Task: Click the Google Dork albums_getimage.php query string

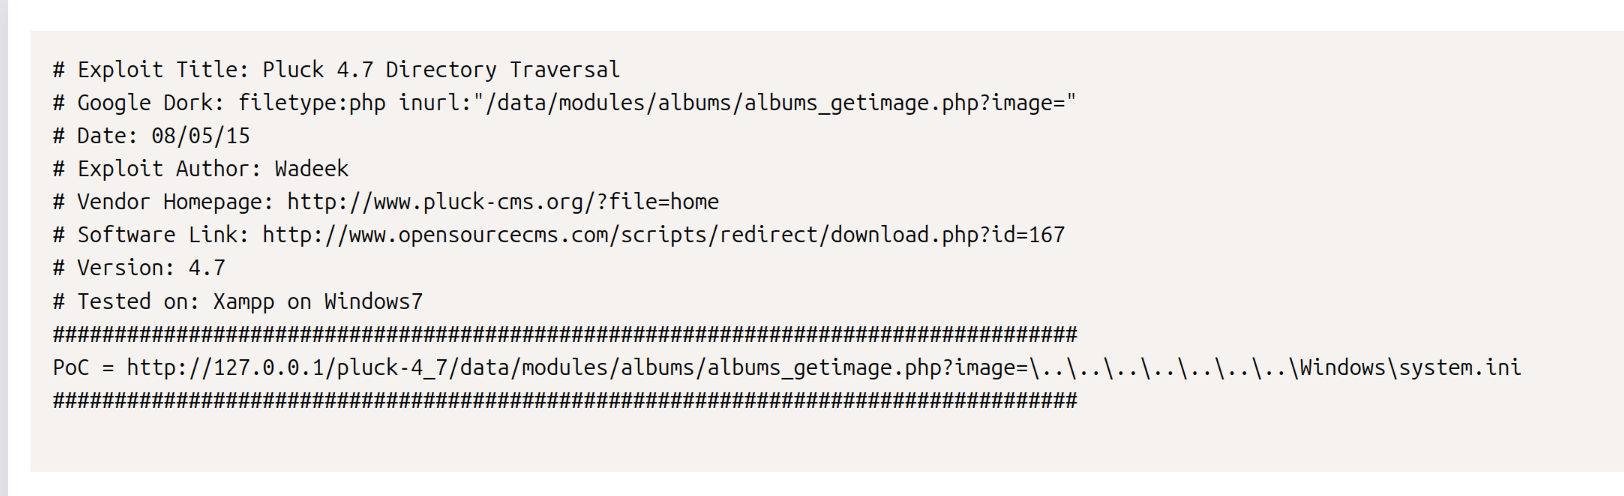Action: click(657, 102)
